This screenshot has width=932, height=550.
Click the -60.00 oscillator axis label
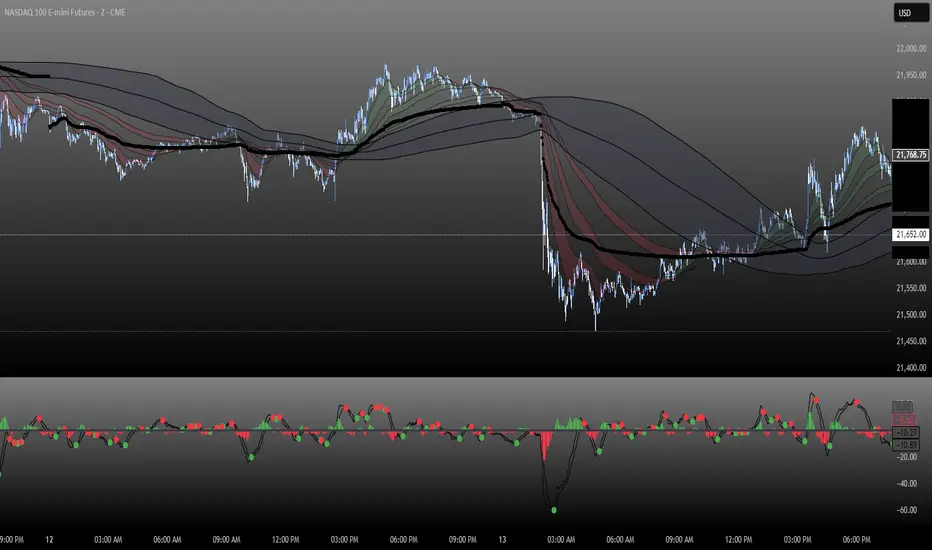pos(907,510)
